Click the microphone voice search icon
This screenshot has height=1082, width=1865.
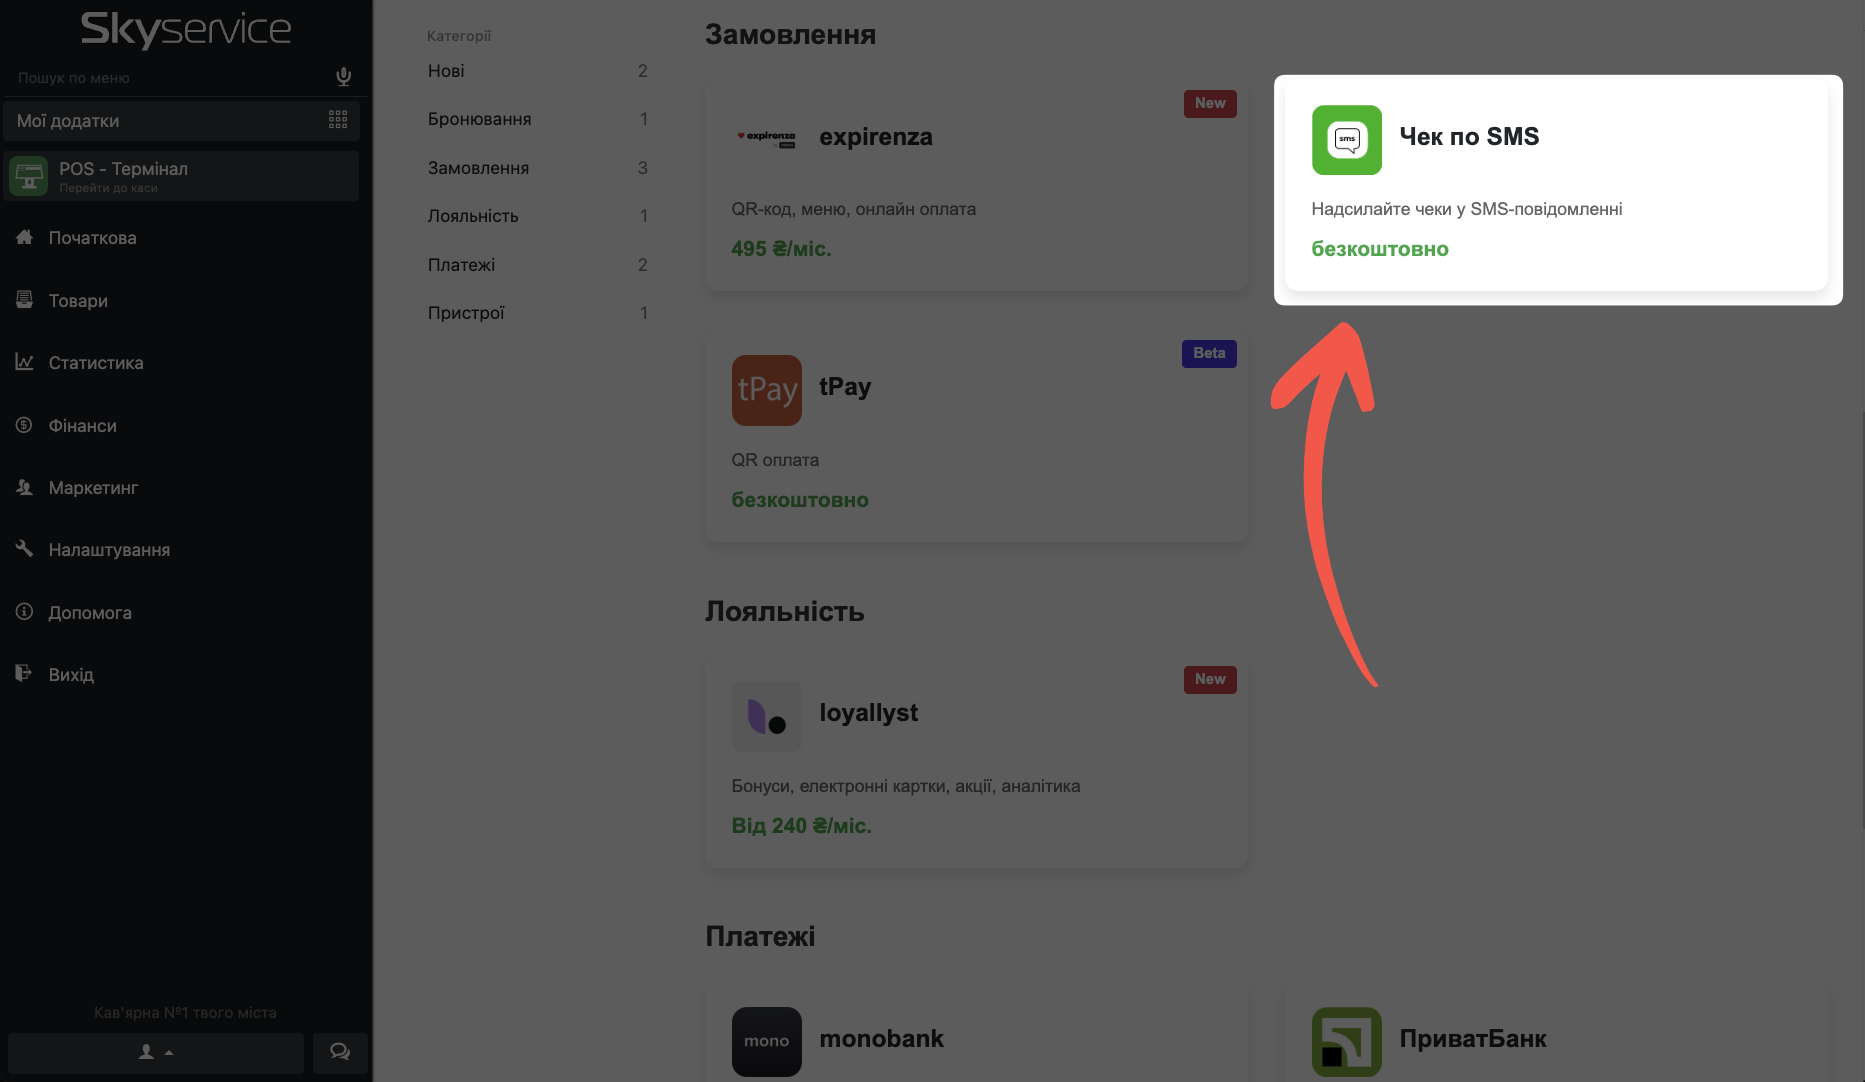(343, 77)
